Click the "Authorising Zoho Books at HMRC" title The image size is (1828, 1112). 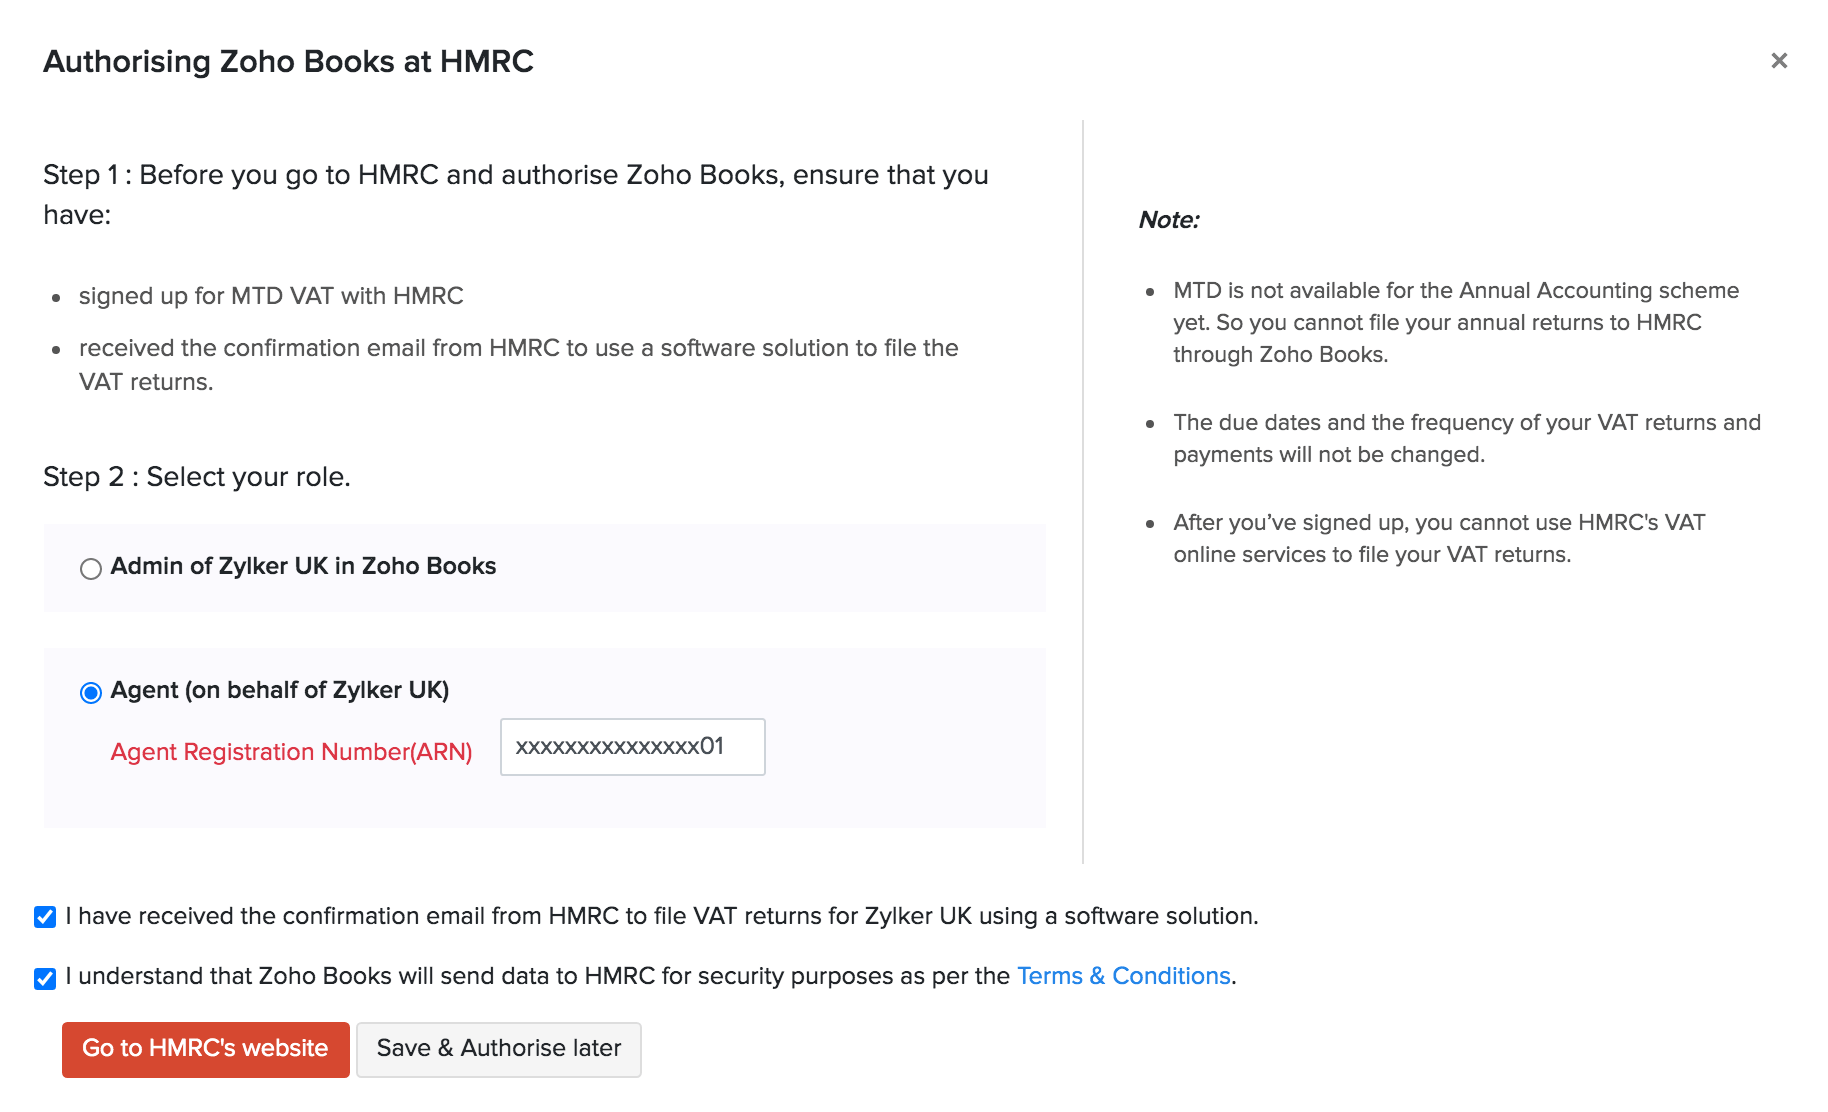(288, 62)
